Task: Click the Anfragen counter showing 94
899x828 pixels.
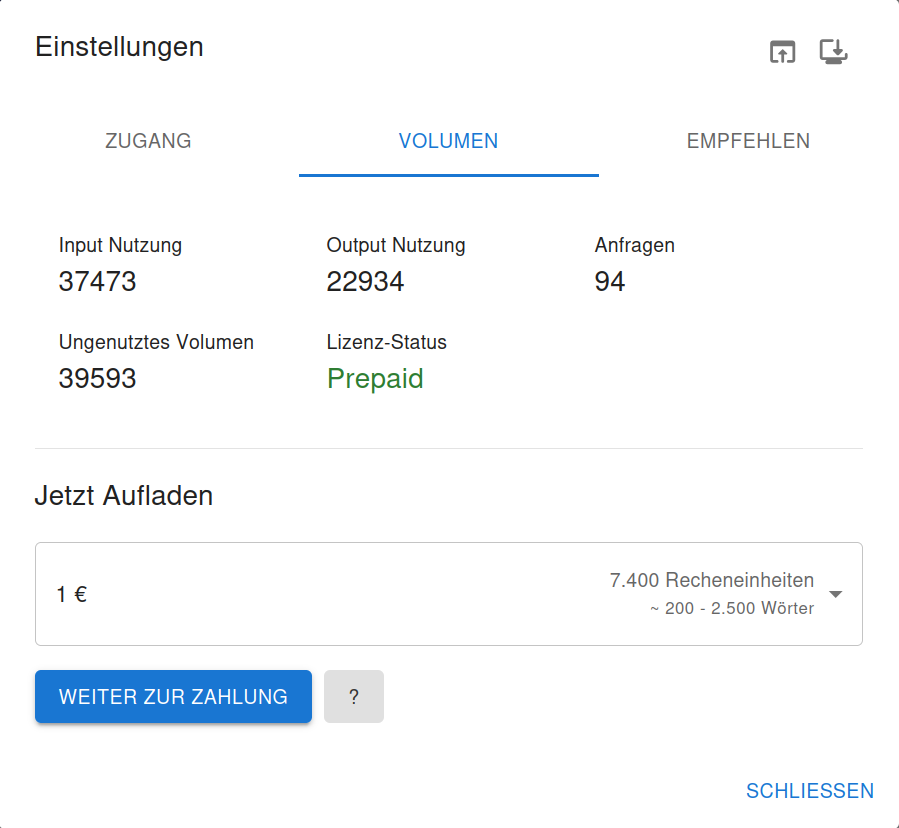Action: coord(610,281)
